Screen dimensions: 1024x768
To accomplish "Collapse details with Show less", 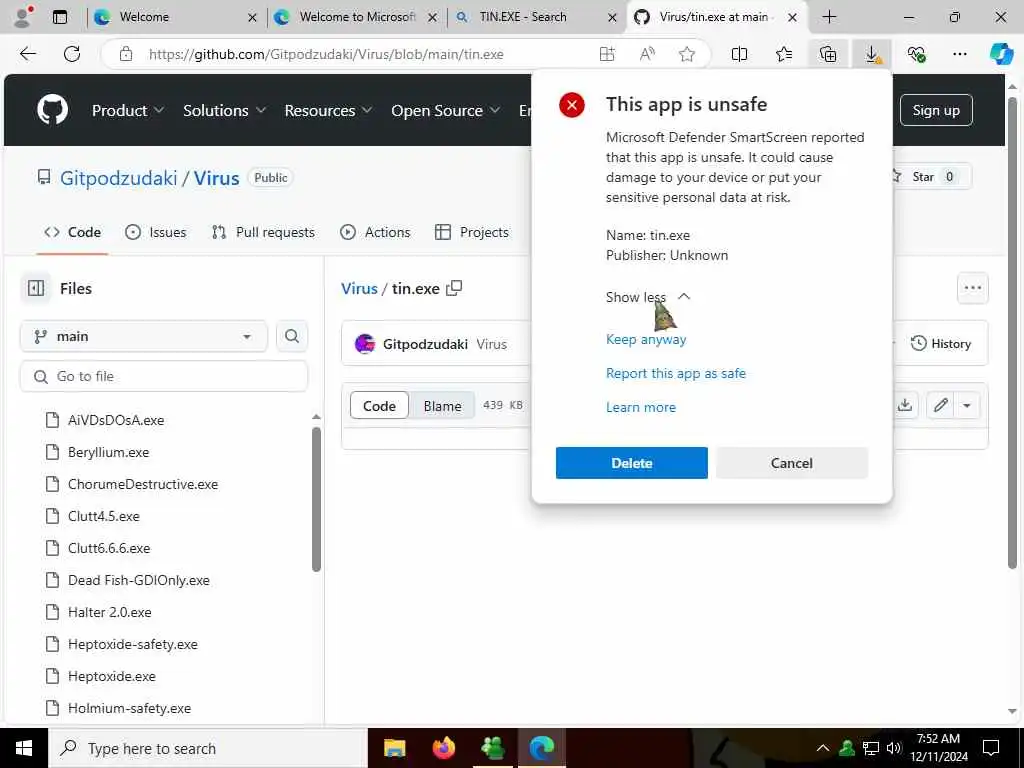I will (648, 297).
